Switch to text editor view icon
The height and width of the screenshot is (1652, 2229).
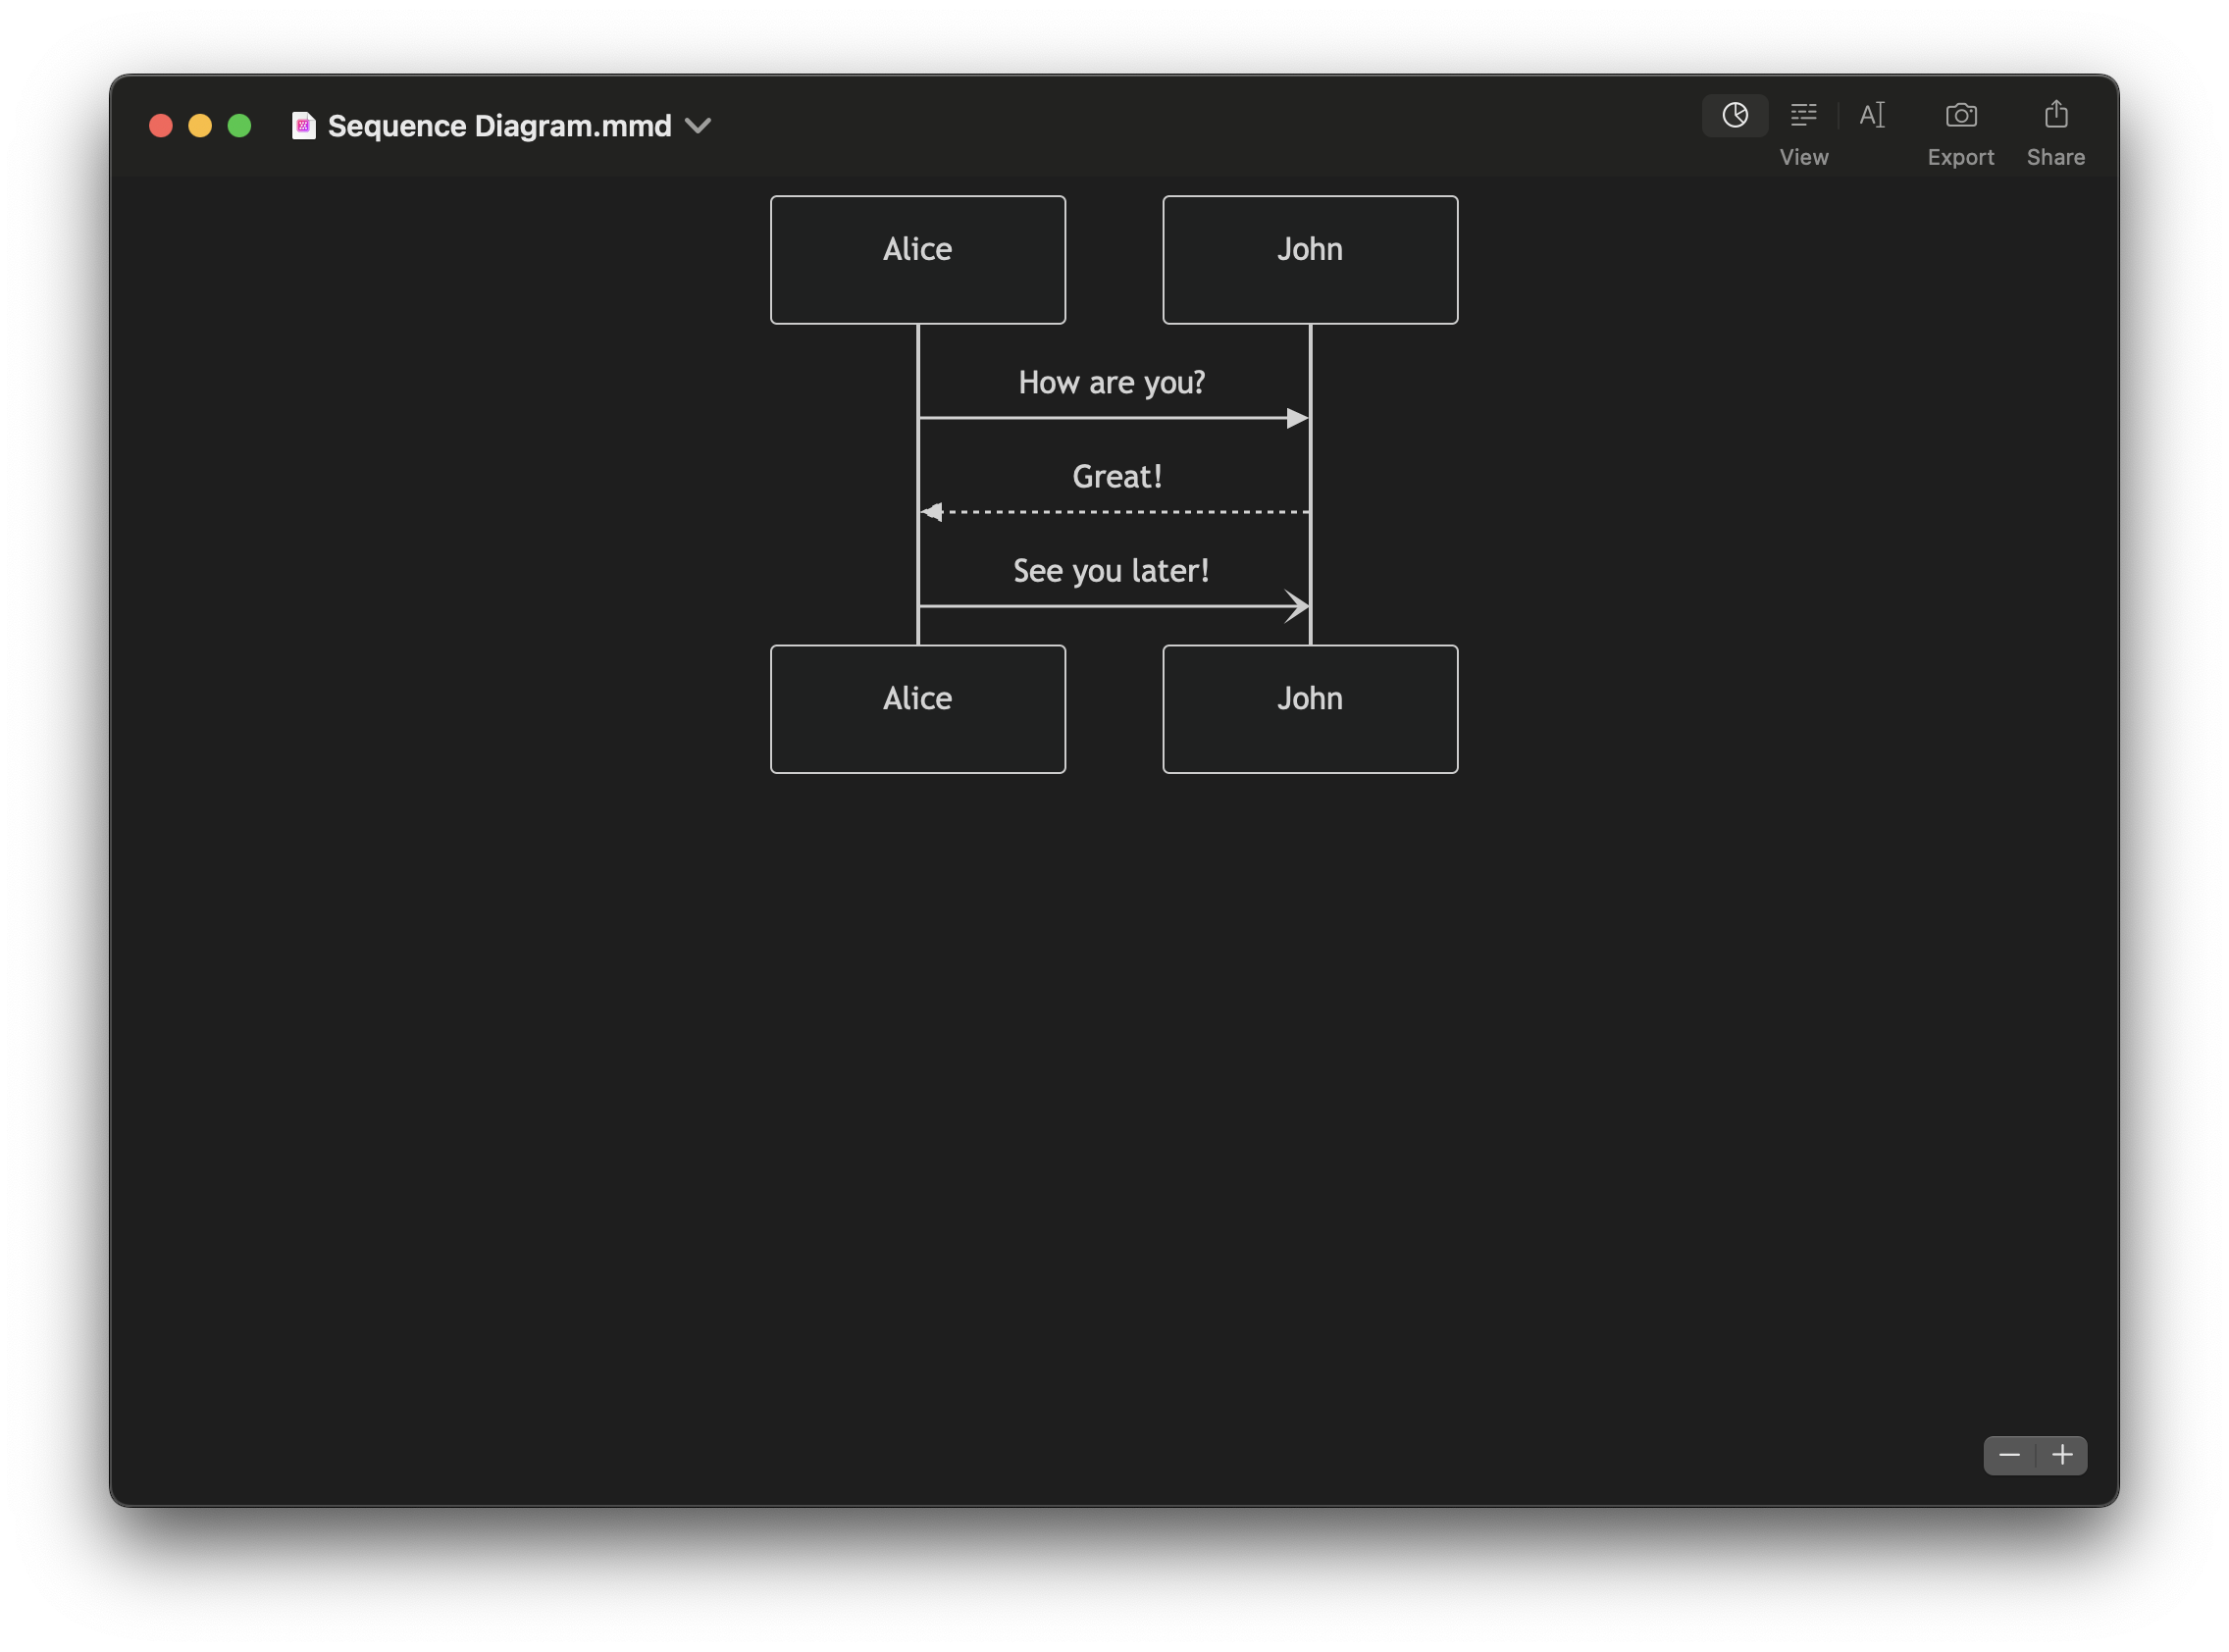1871,115
